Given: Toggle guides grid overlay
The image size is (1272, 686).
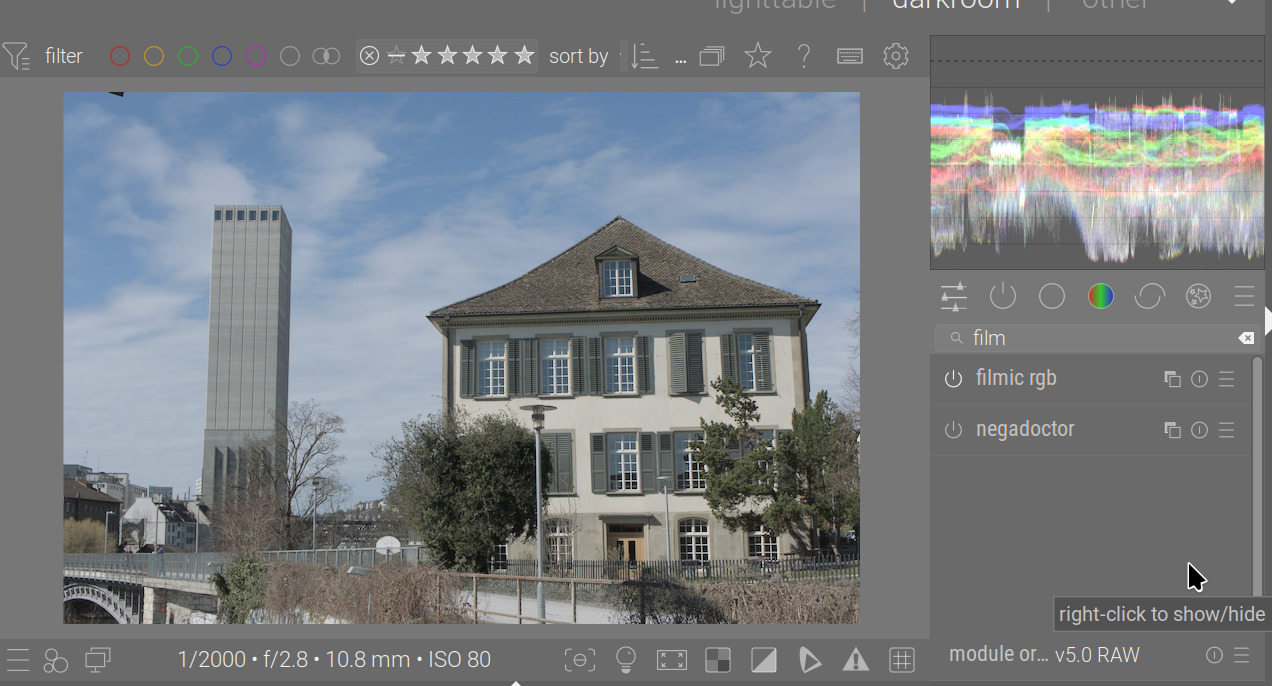Looking at the screenshot, I should [902, 660].
